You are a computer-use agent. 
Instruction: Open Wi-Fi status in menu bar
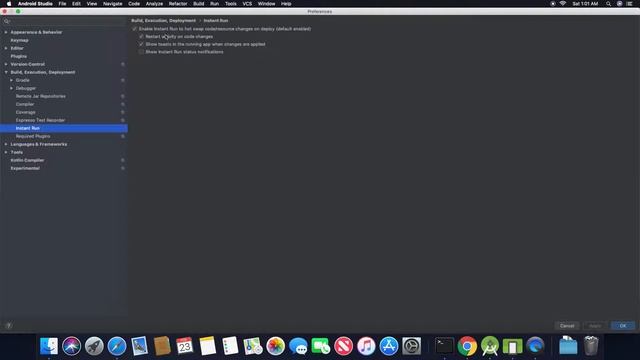click(x=563, y=4)
